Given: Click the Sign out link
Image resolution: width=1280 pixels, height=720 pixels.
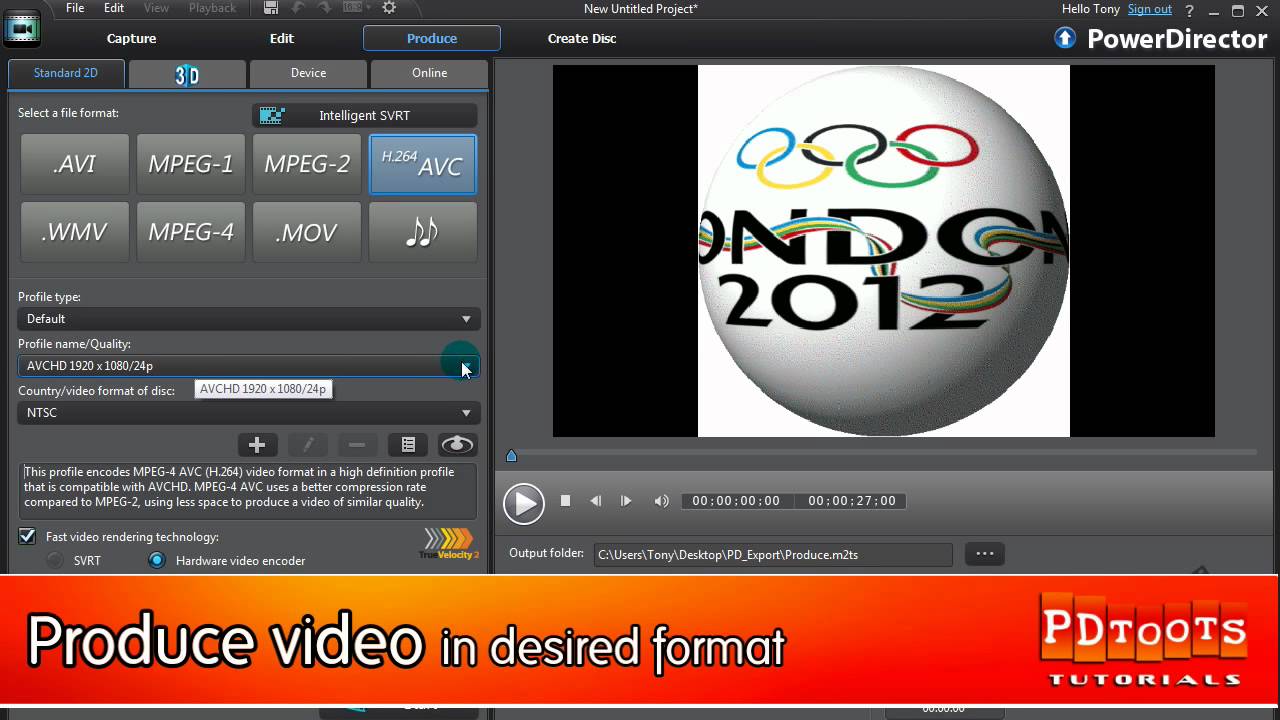Looking at the screenshot, I should coord(1150,9).
